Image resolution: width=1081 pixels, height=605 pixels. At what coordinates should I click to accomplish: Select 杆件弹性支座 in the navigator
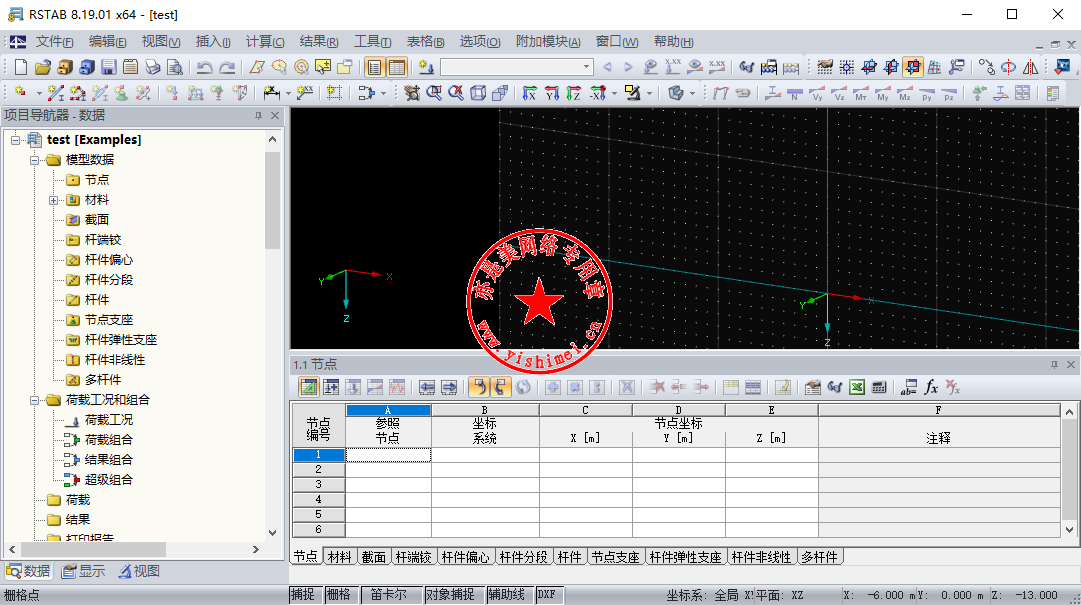(121, 340)
